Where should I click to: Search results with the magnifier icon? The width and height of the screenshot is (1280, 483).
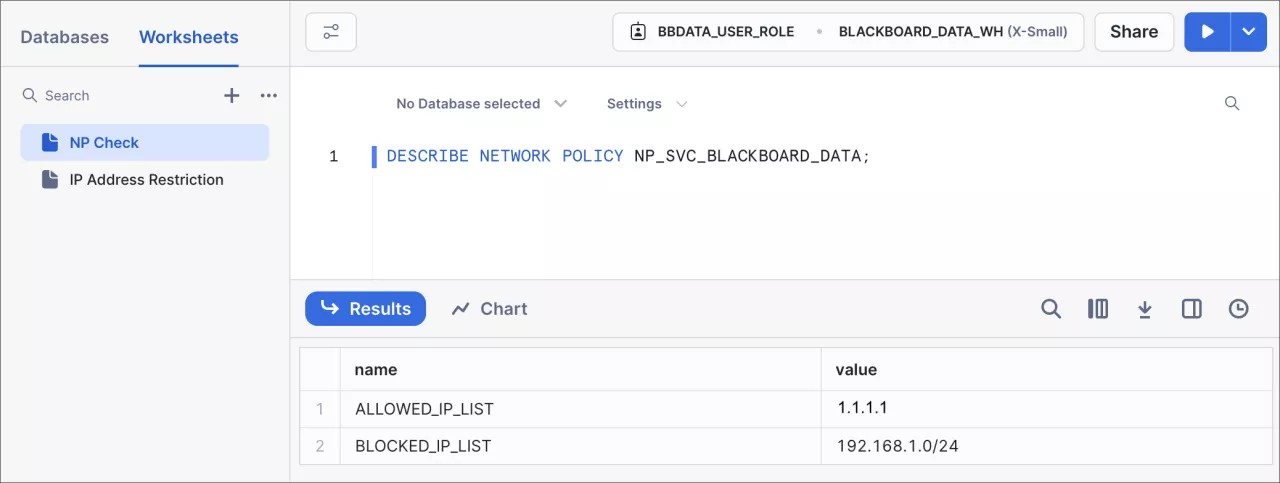tap(1050, 309)
